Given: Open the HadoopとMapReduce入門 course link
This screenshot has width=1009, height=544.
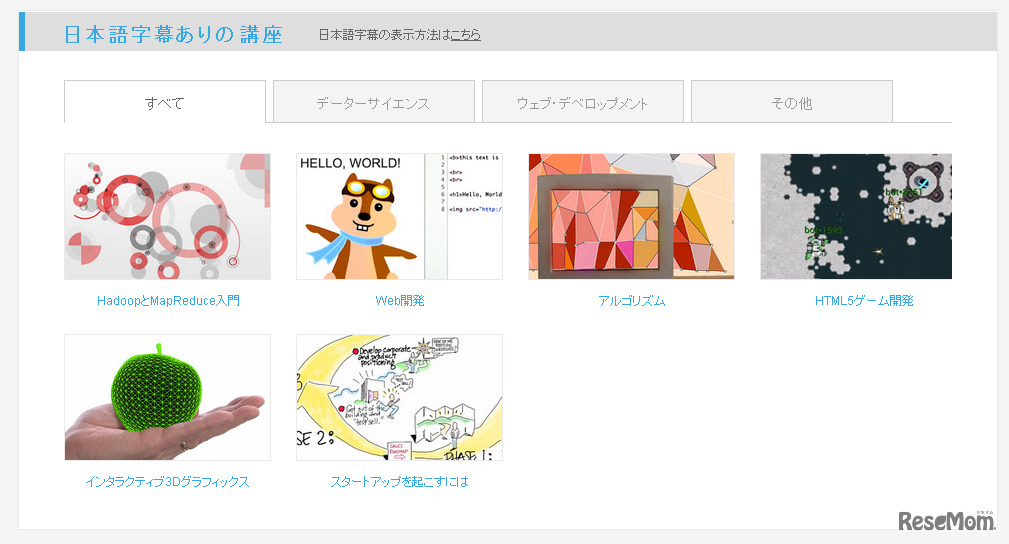Looking at the screenshot, I should pyautogui.click(x=168, y=301).
